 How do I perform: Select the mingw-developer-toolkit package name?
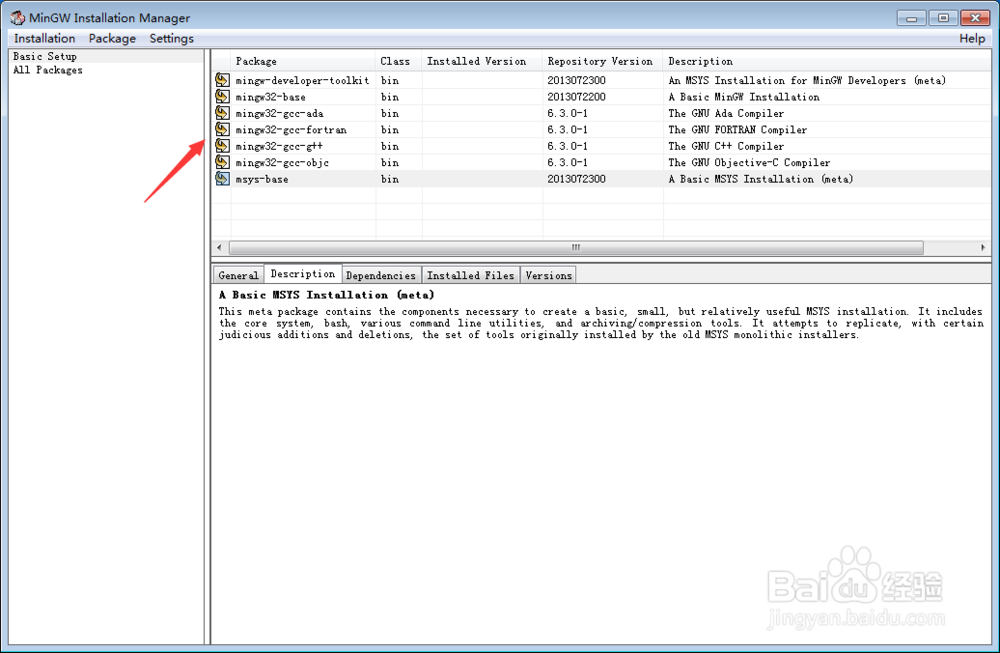point(302,80)
